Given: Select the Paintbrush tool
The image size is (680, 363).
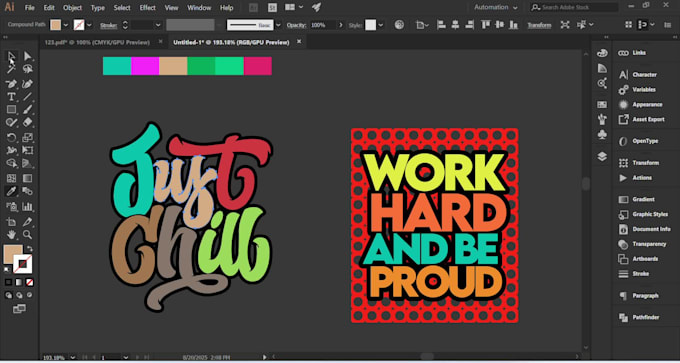Looking at the screenshot, I should (x=27, y=110).
